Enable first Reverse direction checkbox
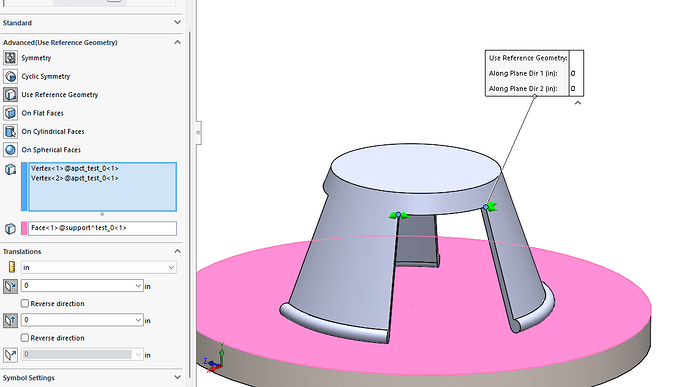The width and height of the screenshot is (690, 387). tap(25, 303)
